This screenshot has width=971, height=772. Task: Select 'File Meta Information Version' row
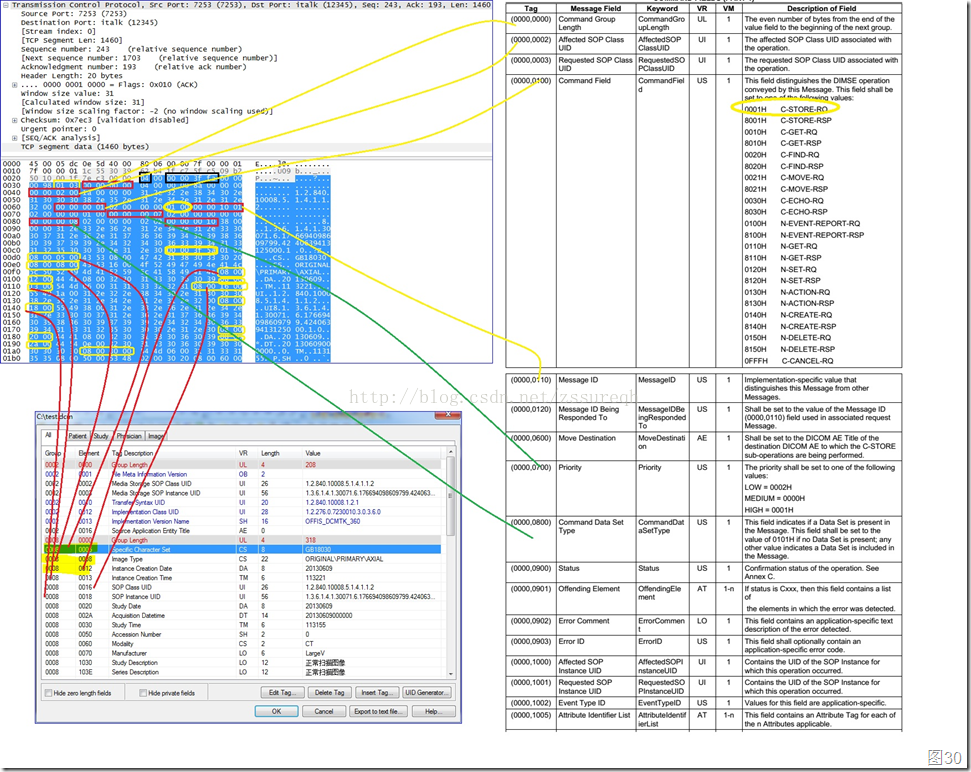tap(242, 474)
